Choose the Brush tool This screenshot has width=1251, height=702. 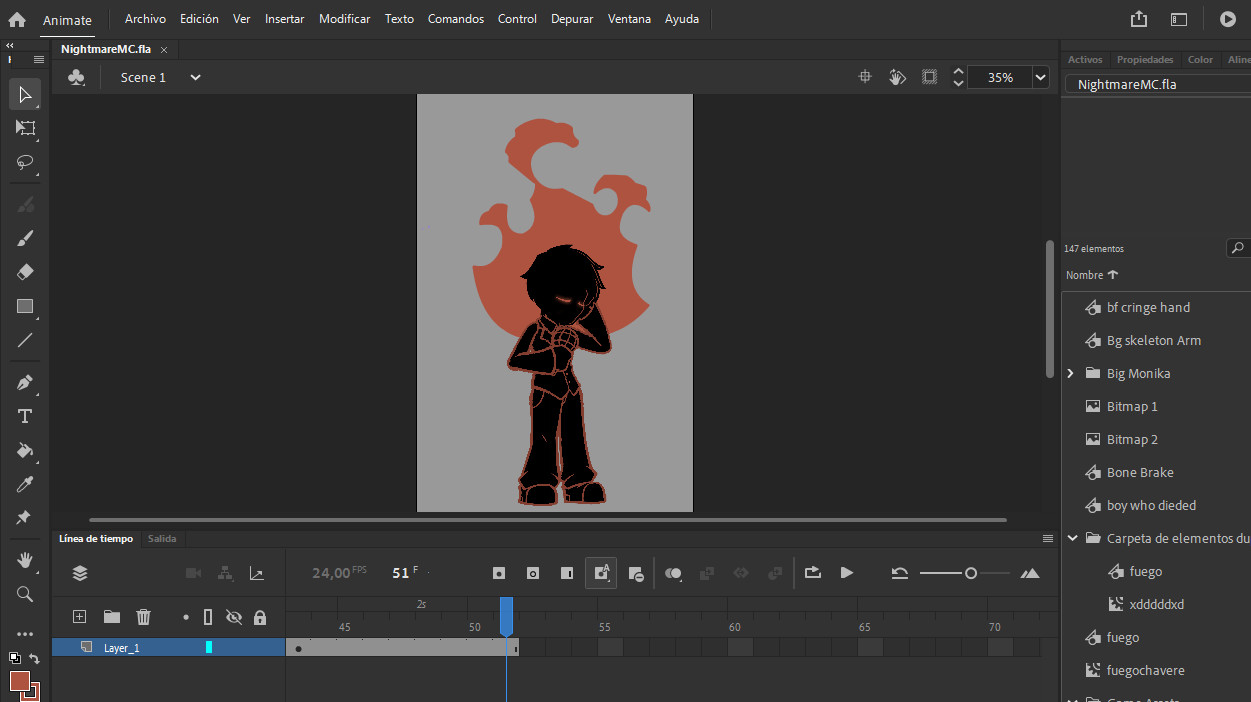pyautogui.click(x=24, y=238)
